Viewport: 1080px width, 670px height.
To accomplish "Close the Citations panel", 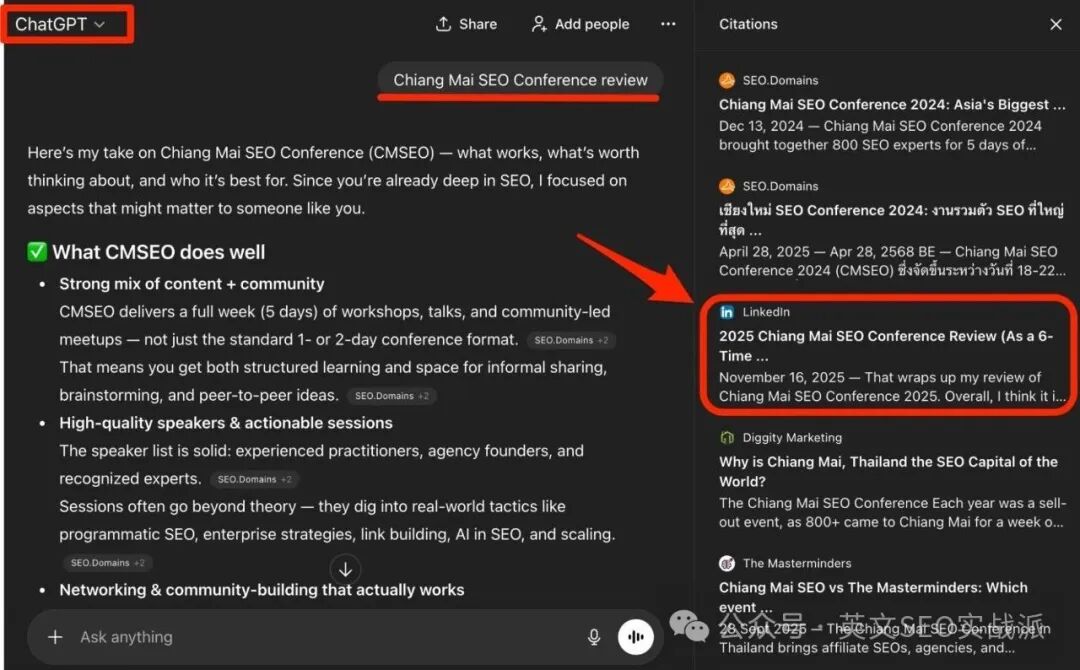I will pos(1055,25).
